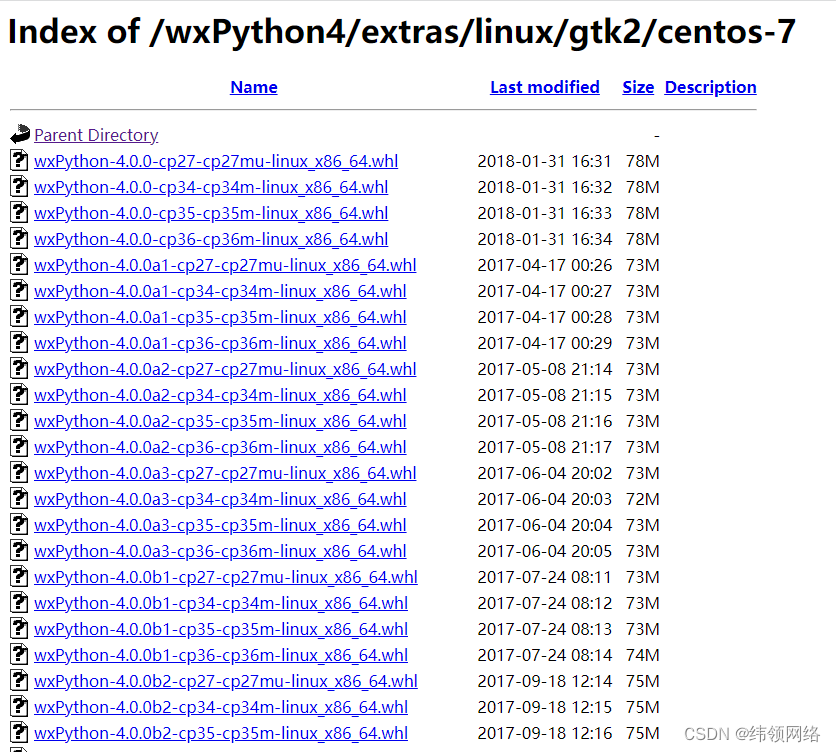Click file icon beside wxPython-4.0.0a3-cp36-cp36m wheel
The image size is (836, 752).
[x=19, y=550]
